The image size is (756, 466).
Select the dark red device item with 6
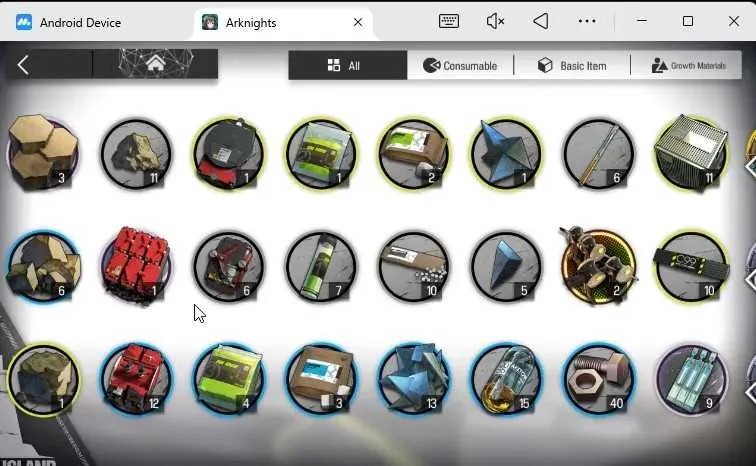[229, 266]
